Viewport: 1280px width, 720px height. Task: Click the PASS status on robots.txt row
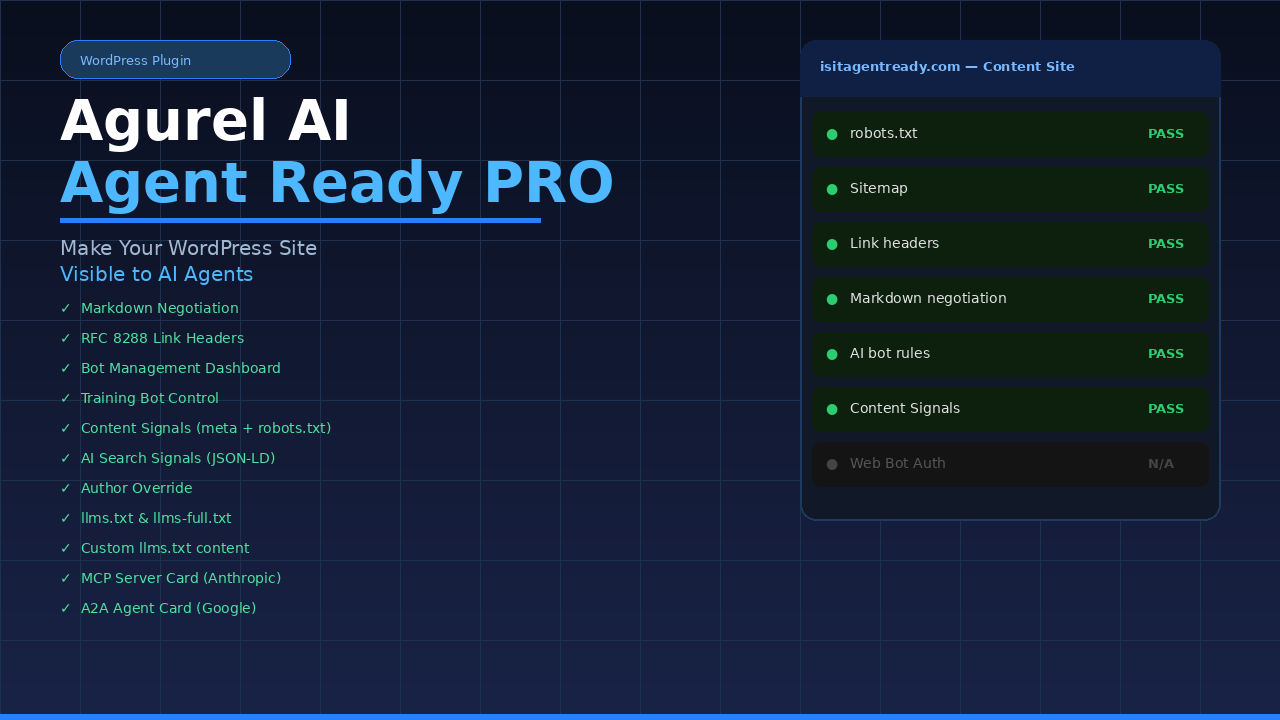coord(1166,134)
